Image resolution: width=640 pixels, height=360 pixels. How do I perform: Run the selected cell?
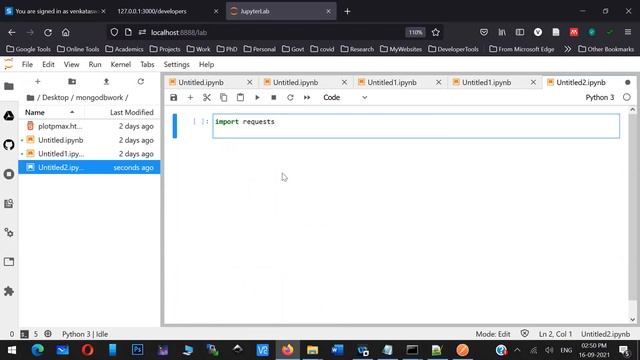257,98
